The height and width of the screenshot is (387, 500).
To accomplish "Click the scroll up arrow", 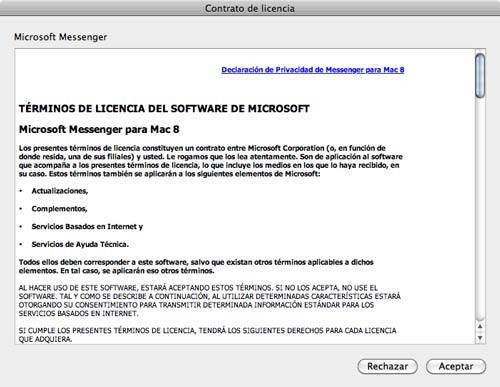I will (480, 326).
